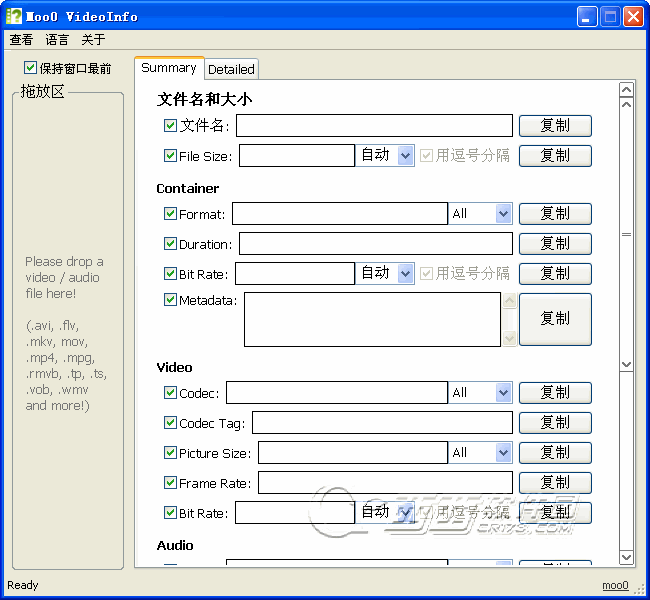This screenshot has width=650, height=600.
Task: Click the Frame Rate text field
Action: (x=385, y=483)
